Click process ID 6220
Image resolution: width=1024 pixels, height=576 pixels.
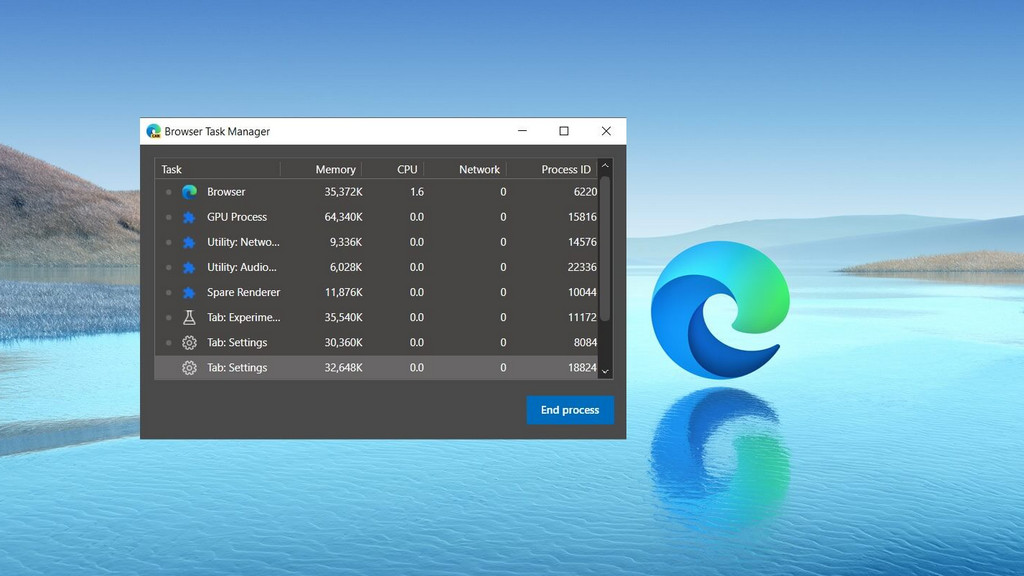(585, 192)
